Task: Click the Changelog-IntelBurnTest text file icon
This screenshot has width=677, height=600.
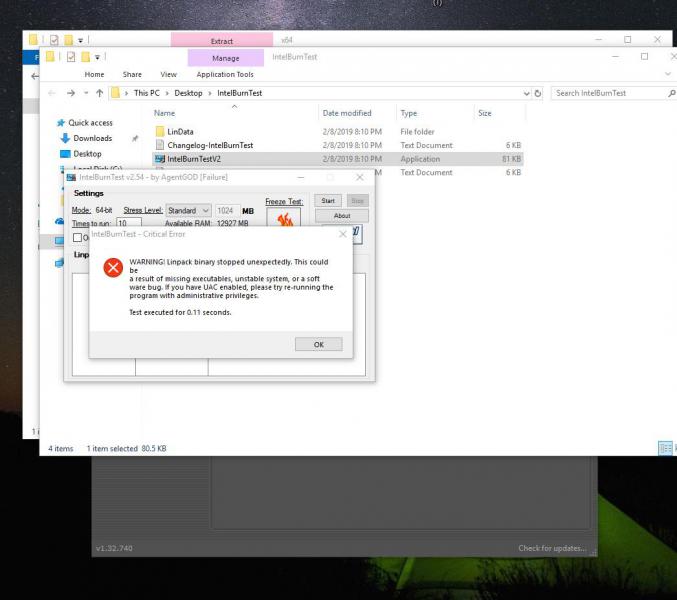Action: (160, 145)
